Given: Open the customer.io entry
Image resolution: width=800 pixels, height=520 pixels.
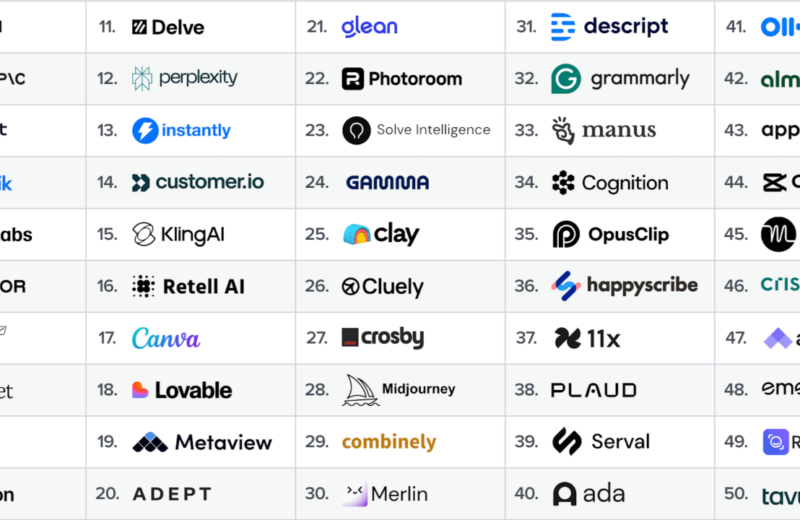Looking at the screenshot, I should (197, 182).
